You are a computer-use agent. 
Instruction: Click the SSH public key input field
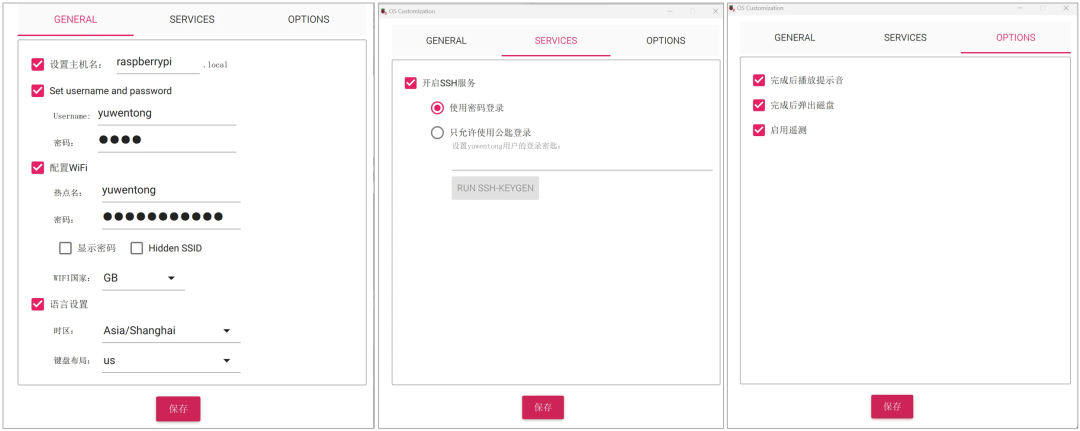(582, 162)
